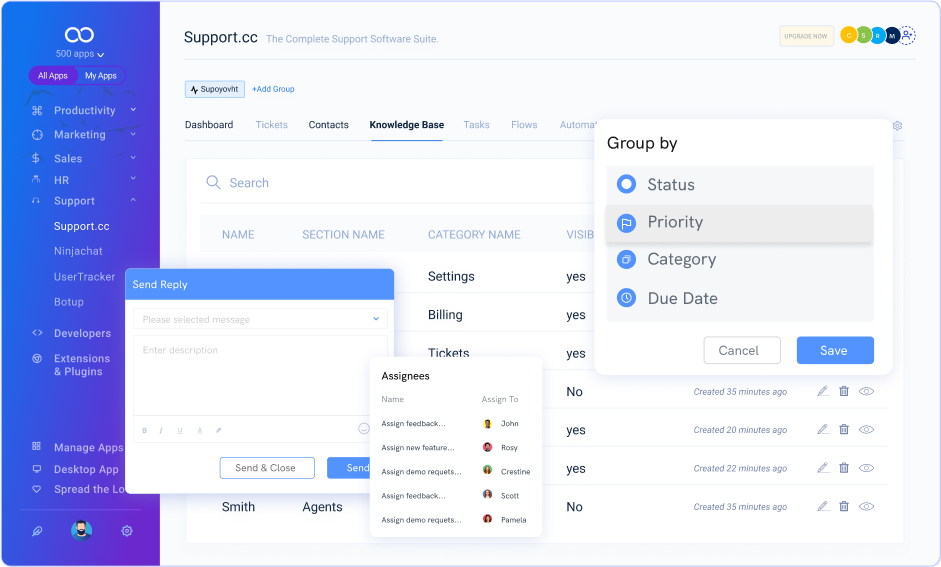
Task: Click the Manage Apps grid icon
Action: [37, 446]
